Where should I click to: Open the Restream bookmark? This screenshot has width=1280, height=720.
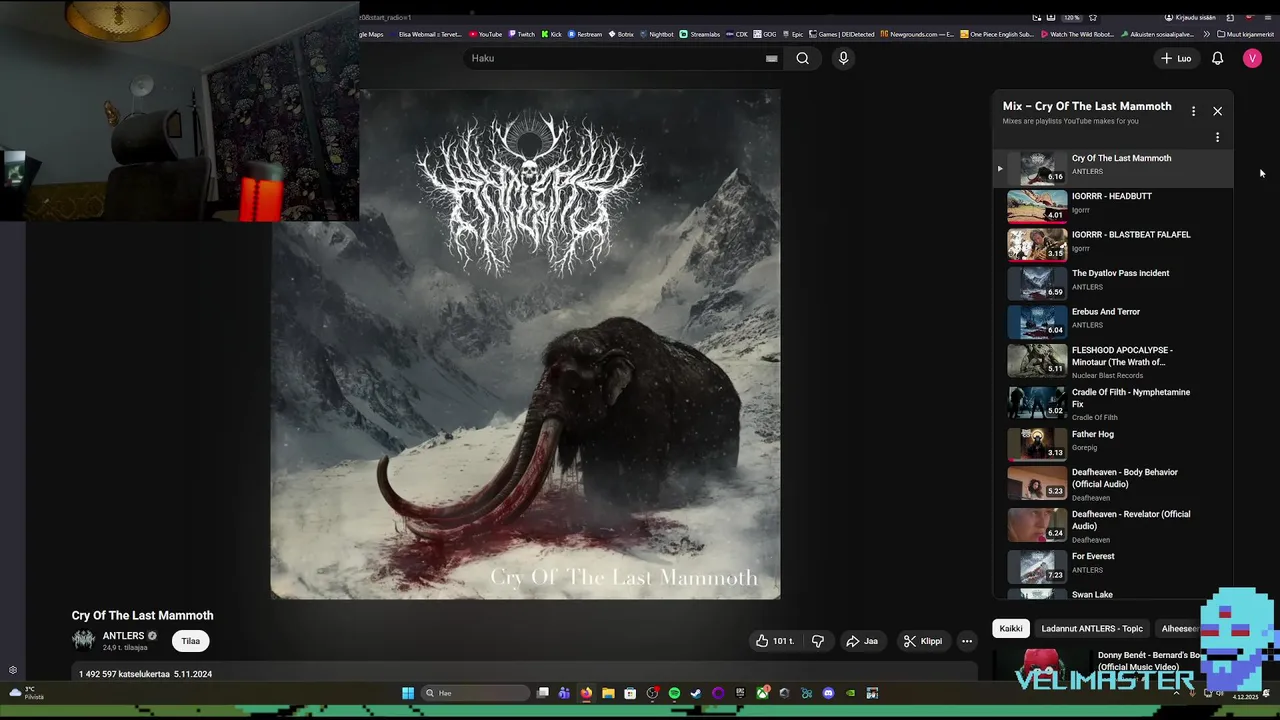point(585,34)
